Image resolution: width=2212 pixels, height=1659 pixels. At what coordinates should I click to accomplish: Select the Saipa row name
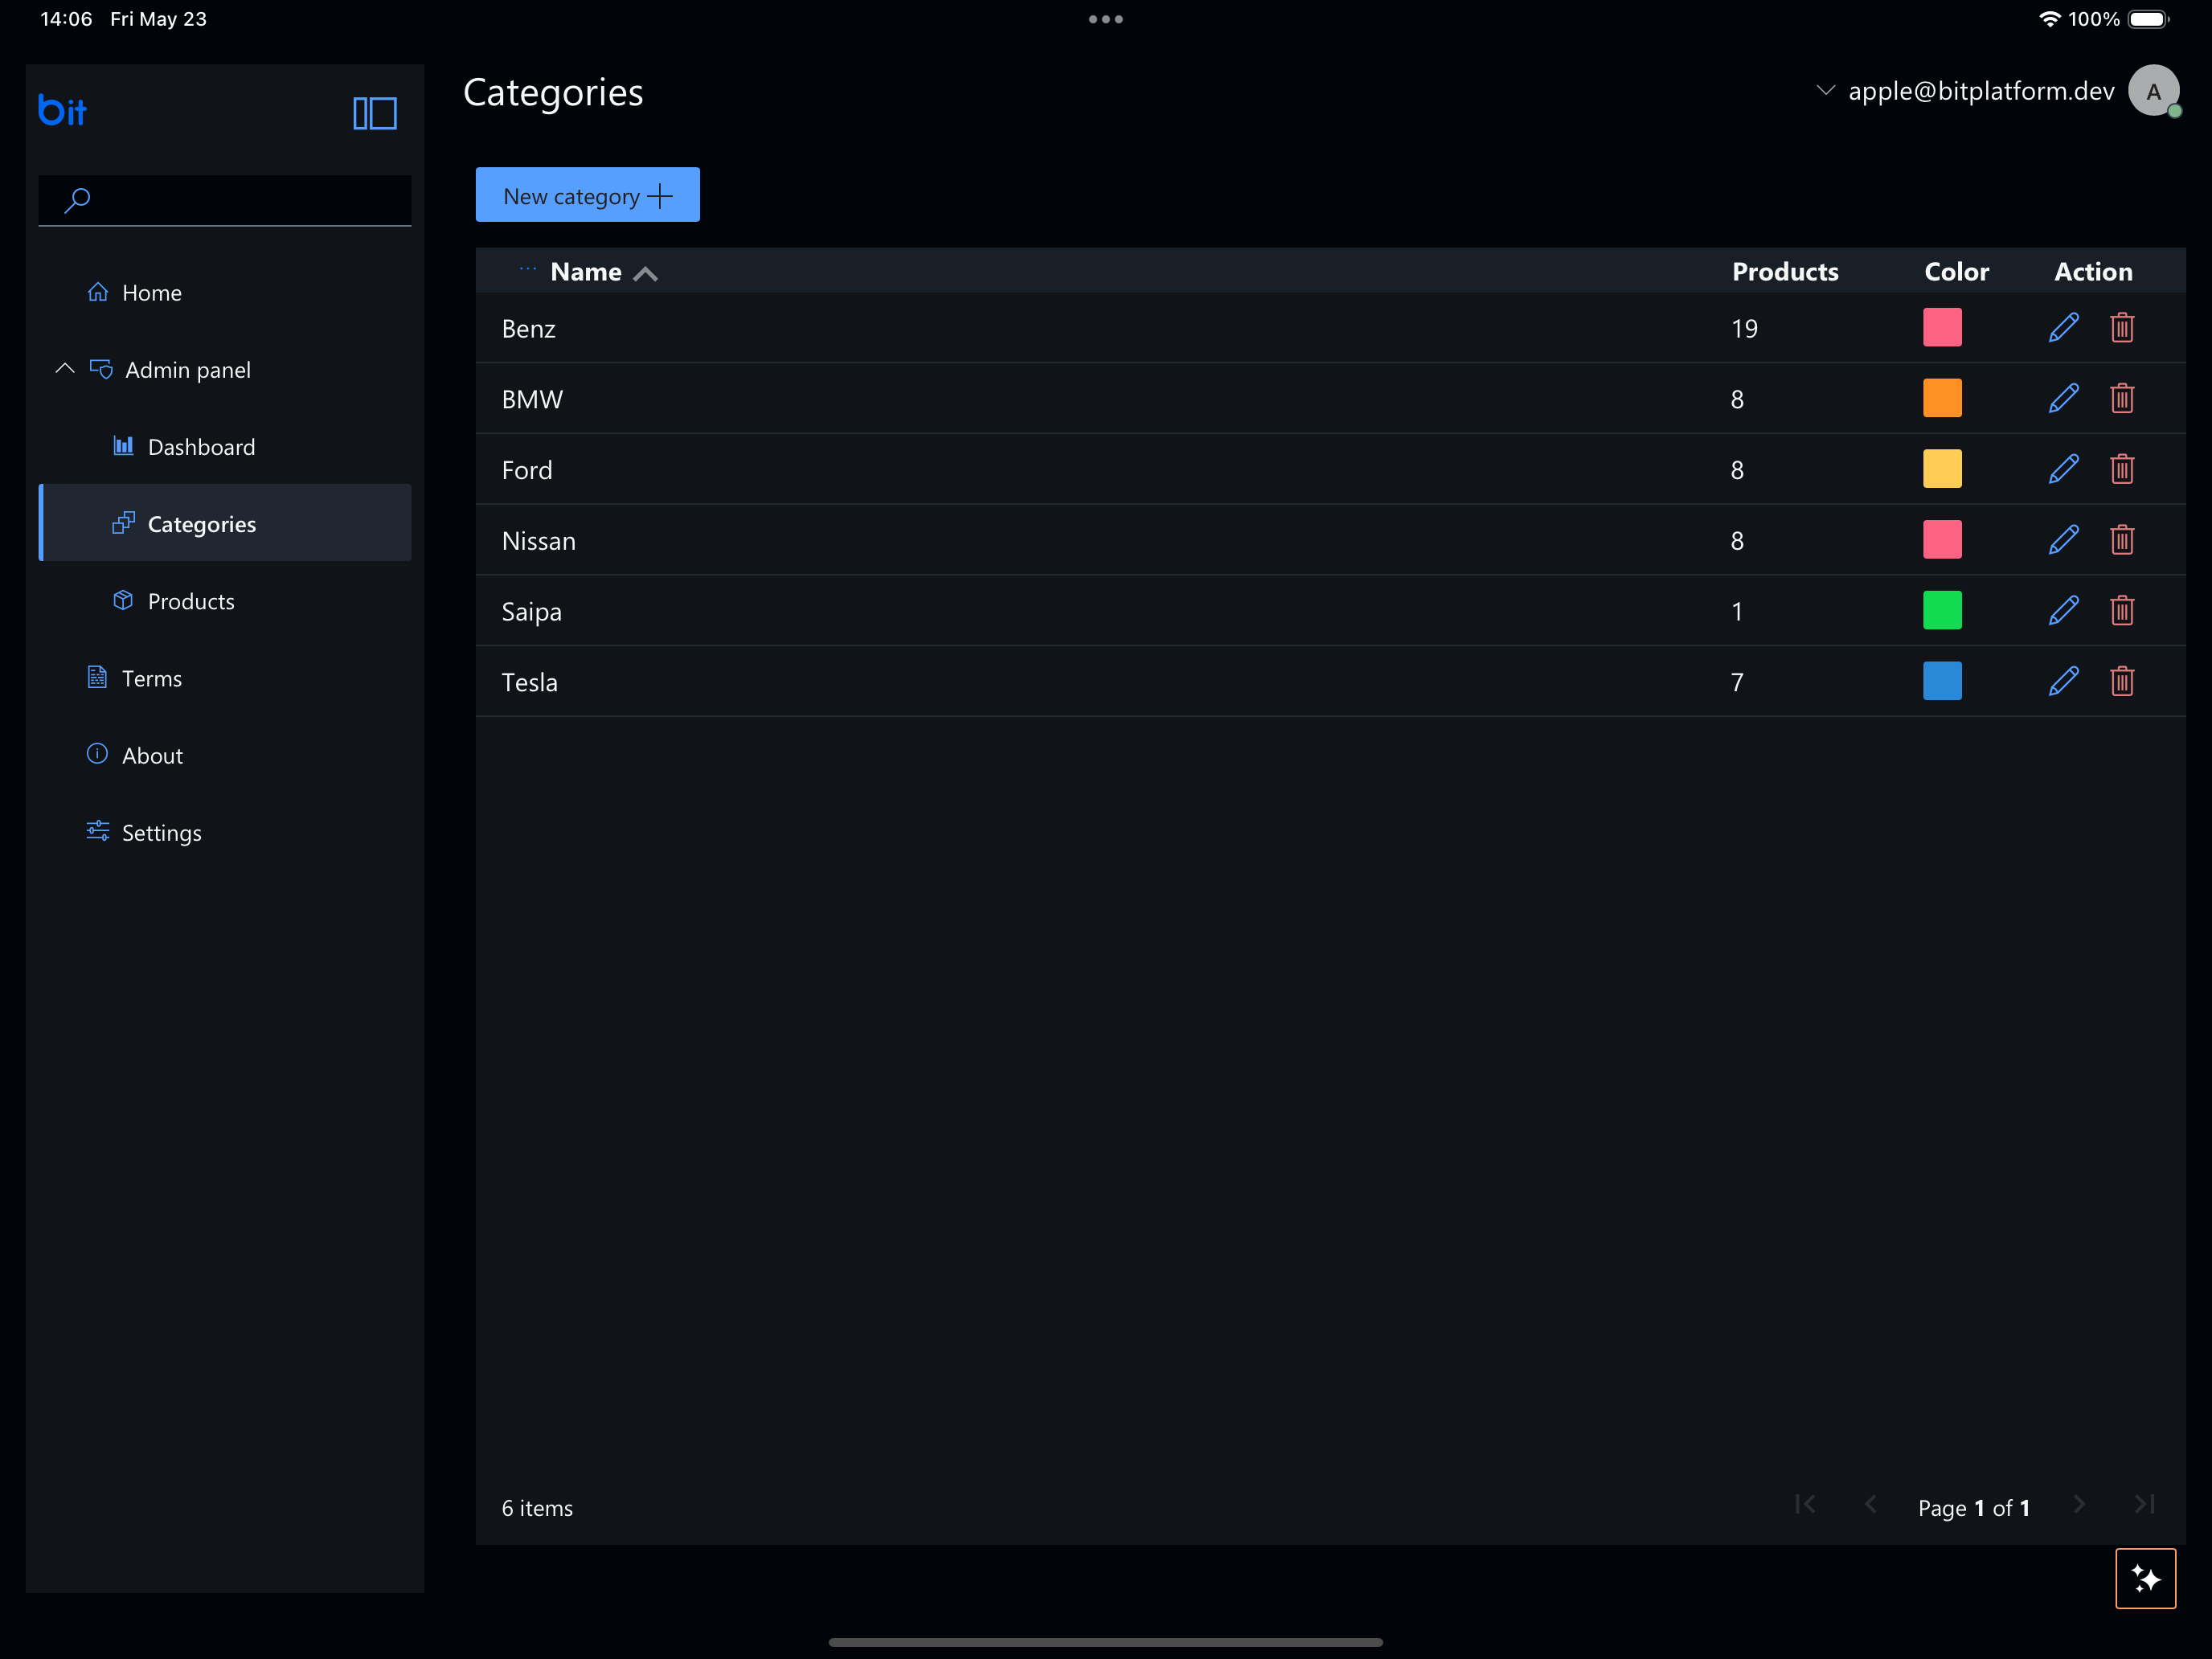(532, 612)
